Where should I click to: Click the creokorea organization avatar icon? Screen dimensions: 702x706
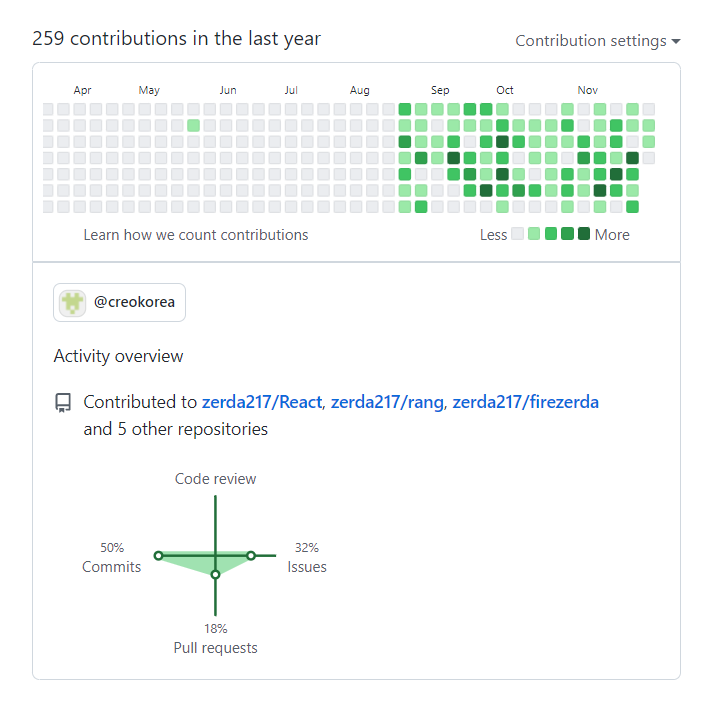72,303
